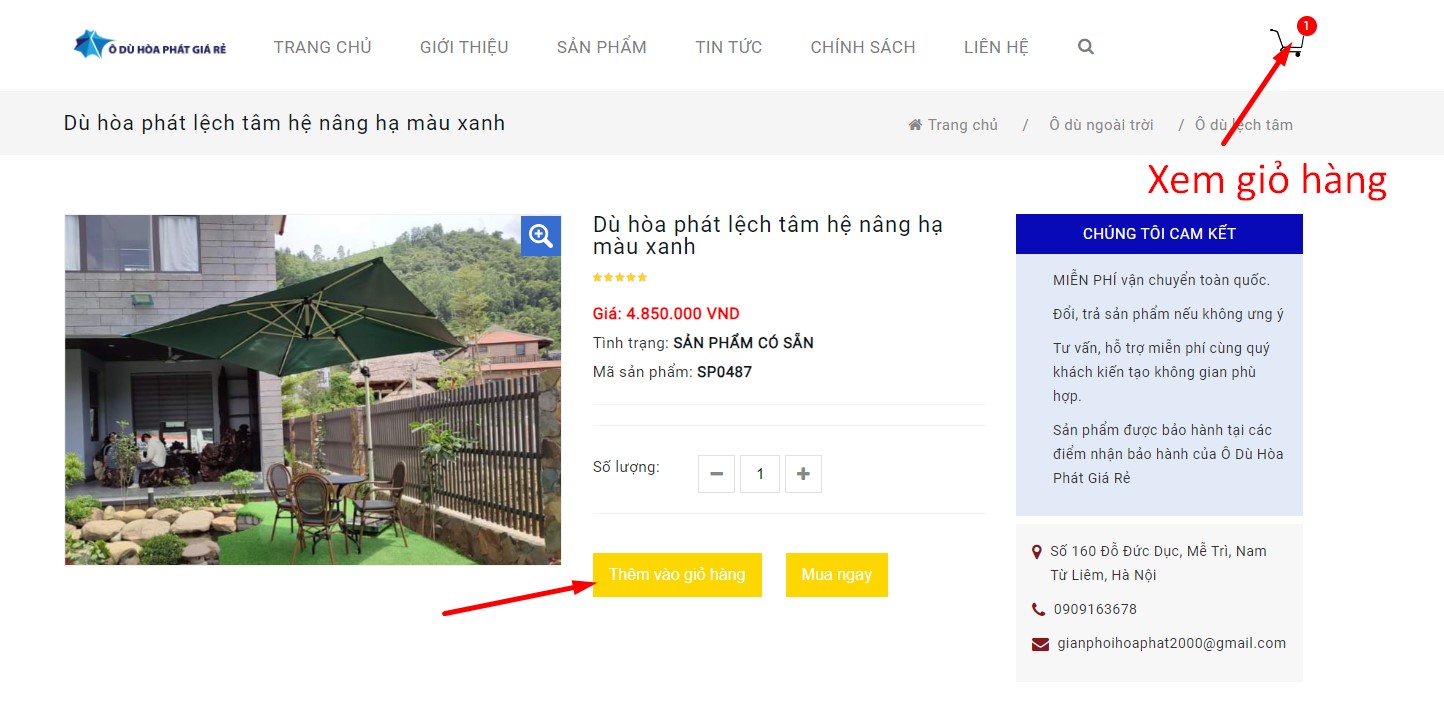Click the CHÚNG TÔI CAM KẾT header
1444x703 pixels.
click(x=1159, y=234)
